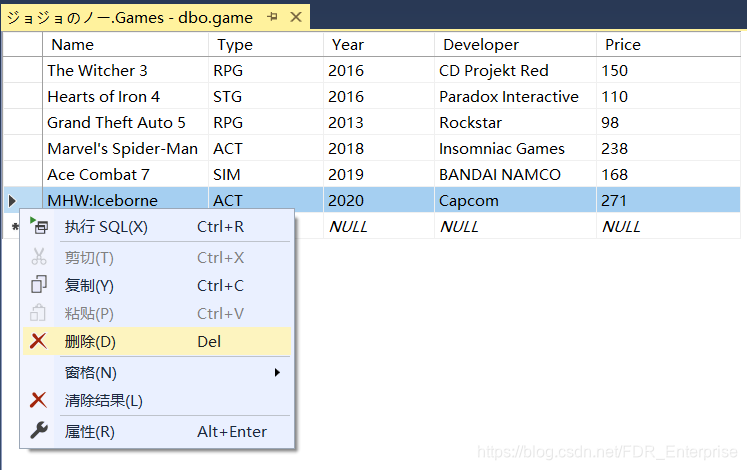Click the 'CD Projekt Red' developer cell
Screen dimensions: 747x470
coord(515,70)
